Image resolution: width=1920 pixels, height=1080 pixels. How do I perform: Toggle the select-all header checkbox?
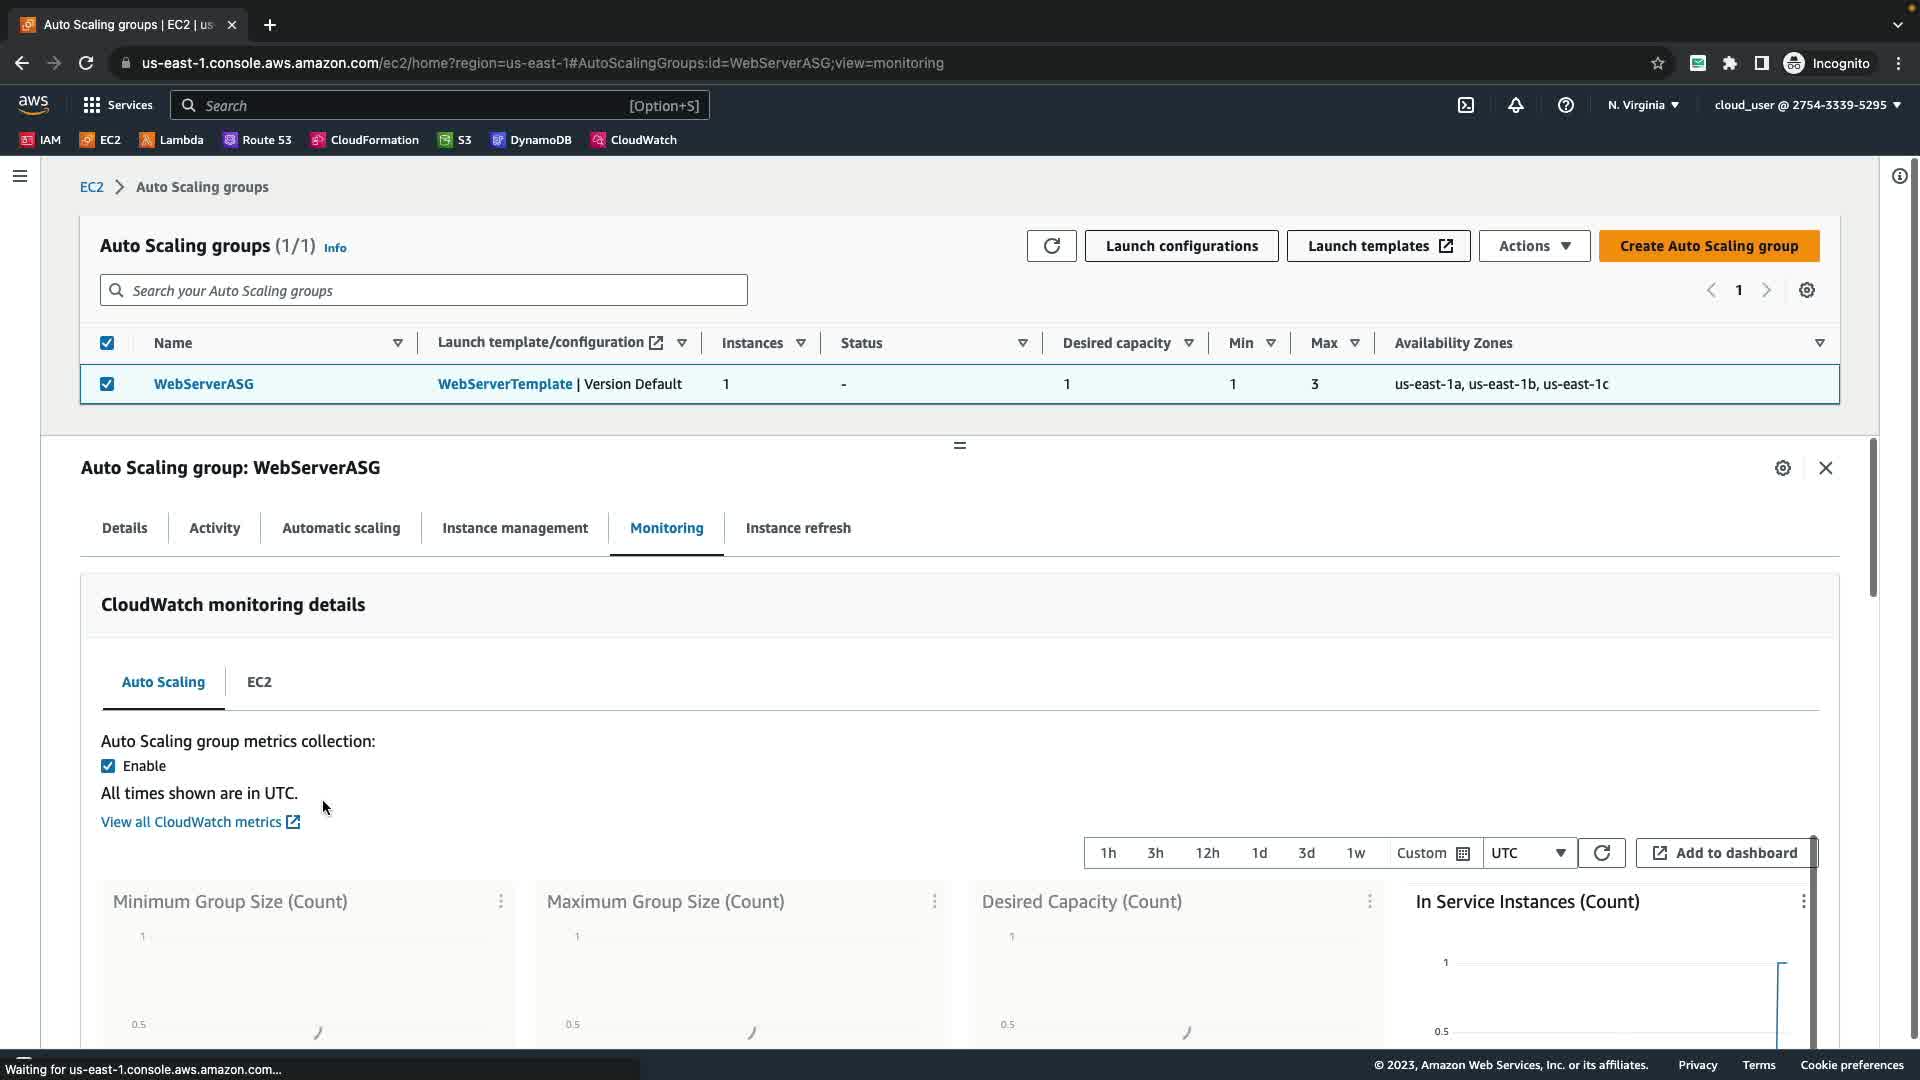(x=107, y=343)
